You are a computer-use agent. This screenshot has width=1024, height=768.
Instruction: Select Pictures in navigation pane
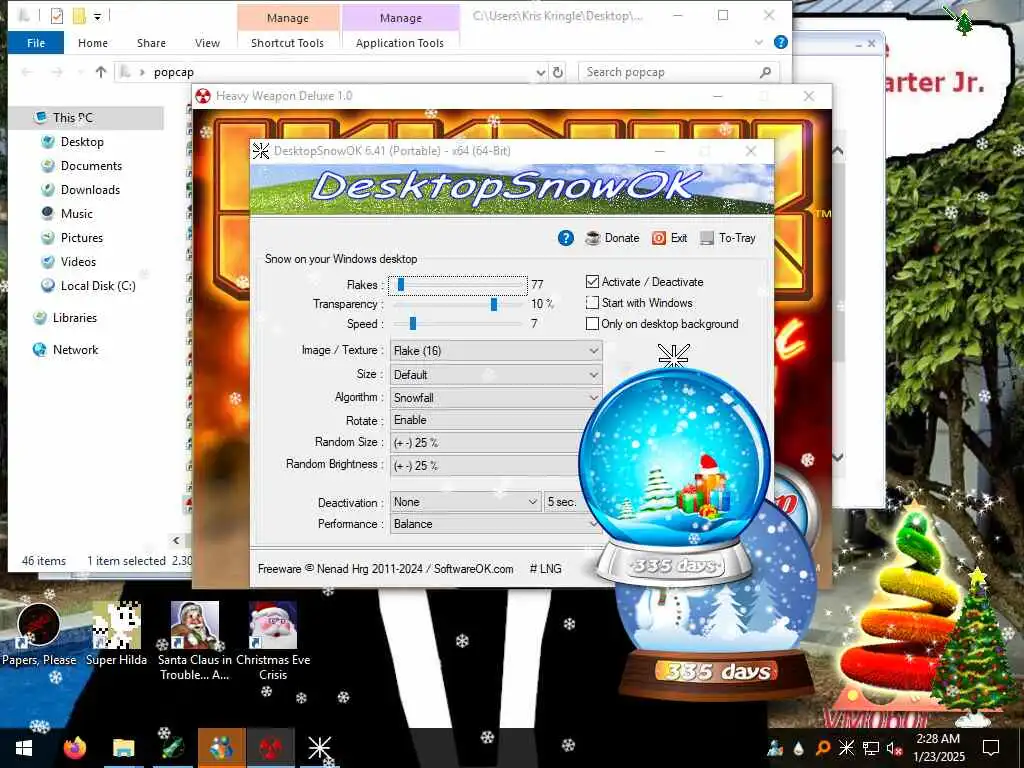tap(82, 238)
